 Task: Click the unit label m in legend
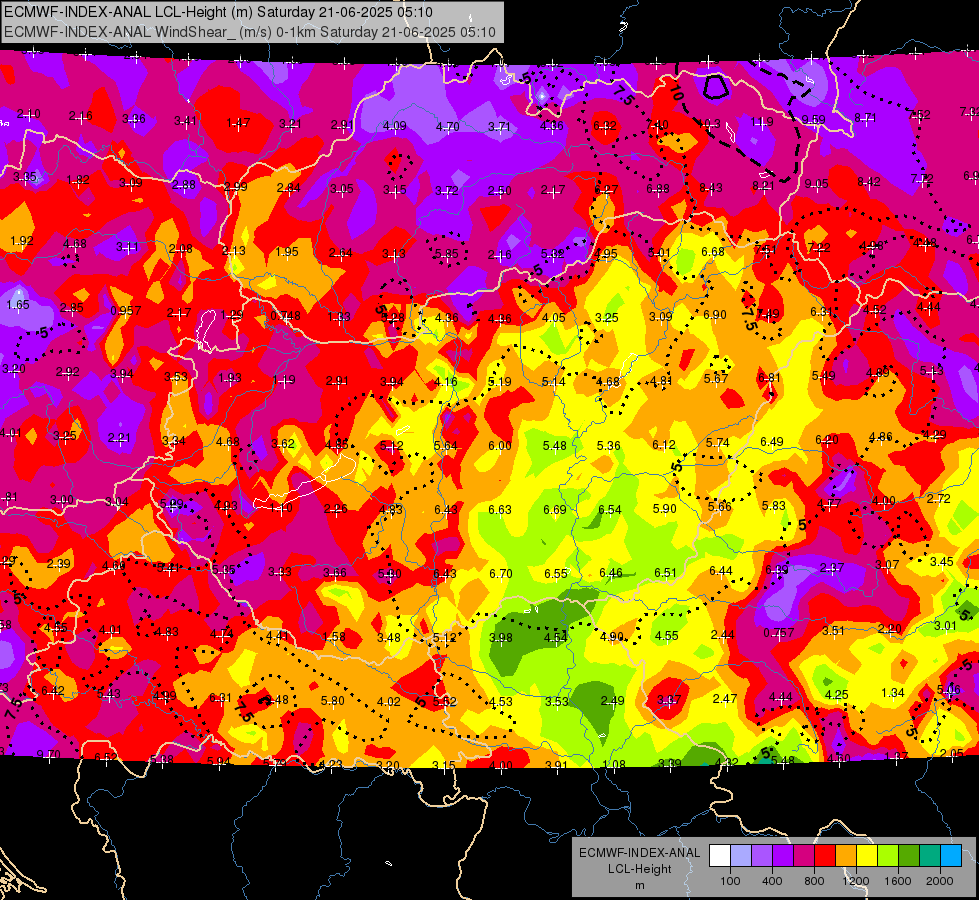pyautogui.click(x=640, y=886)
